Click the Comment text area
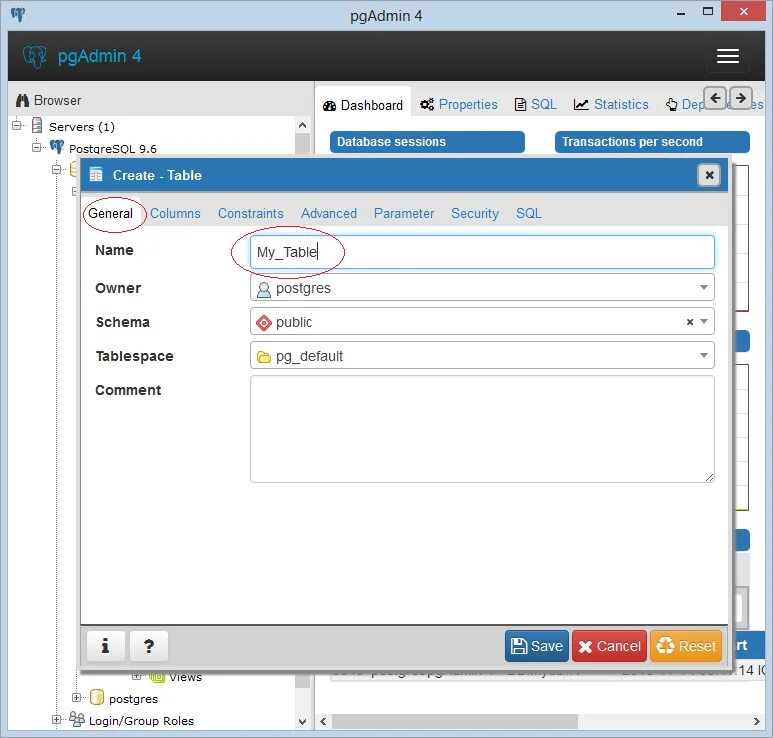The height and width of the screenshot is (738, 773). (x=482, y=429)
